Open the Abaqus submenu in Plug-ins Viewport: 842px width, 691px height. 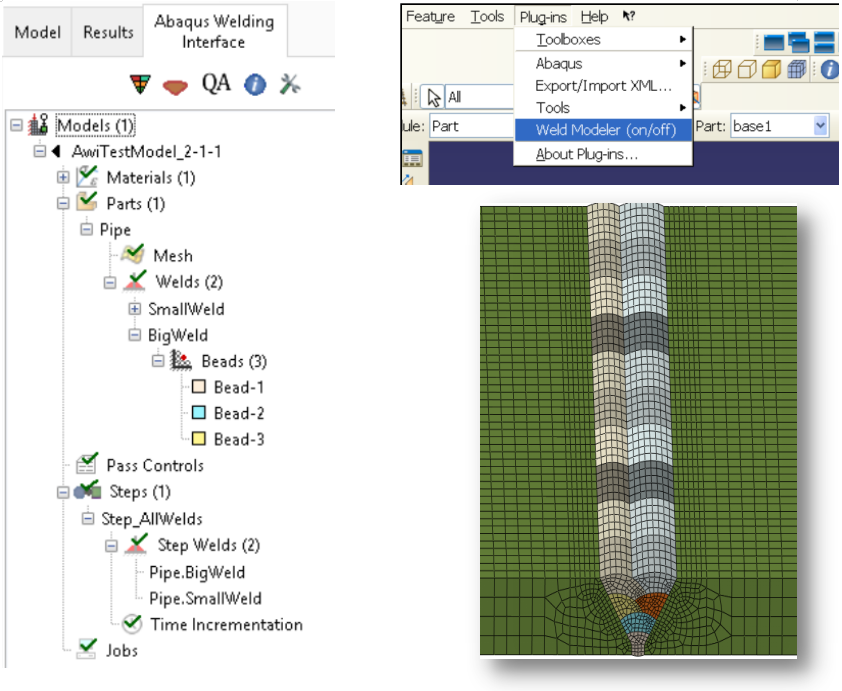[603, 63]
